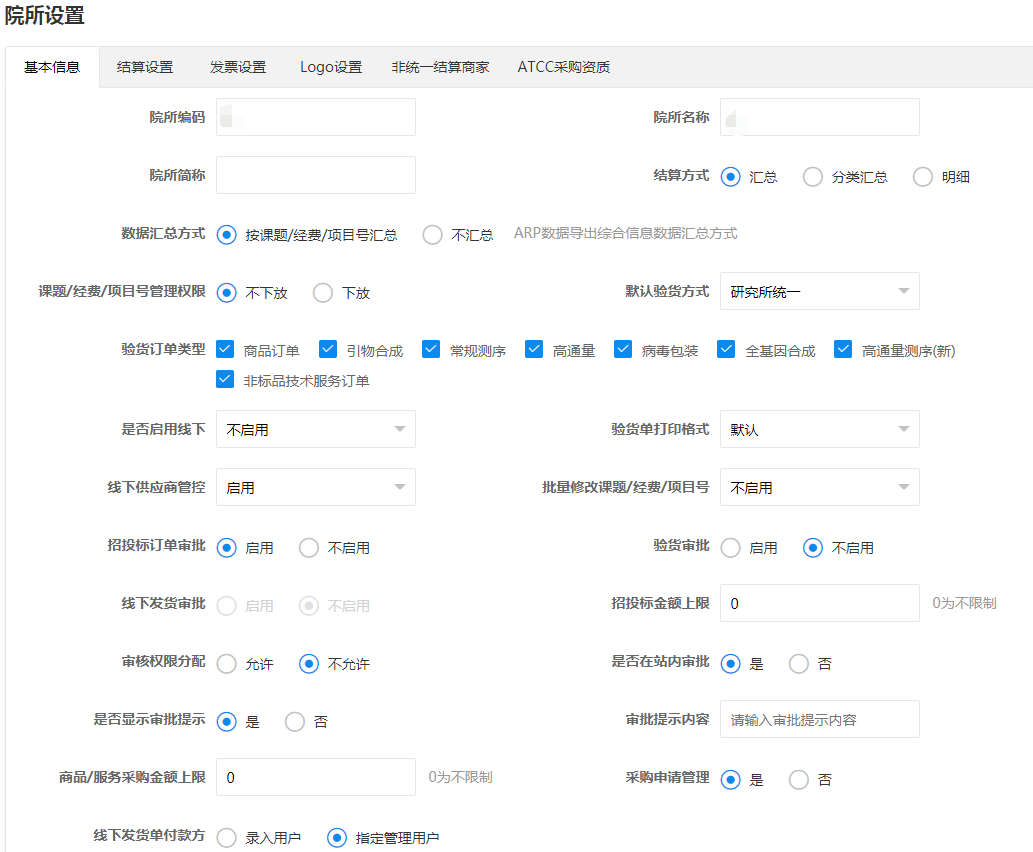Uncheck 非标品技术服务订单 checkbox
This screenshot has width=1033, height=852.
(225, 380)
